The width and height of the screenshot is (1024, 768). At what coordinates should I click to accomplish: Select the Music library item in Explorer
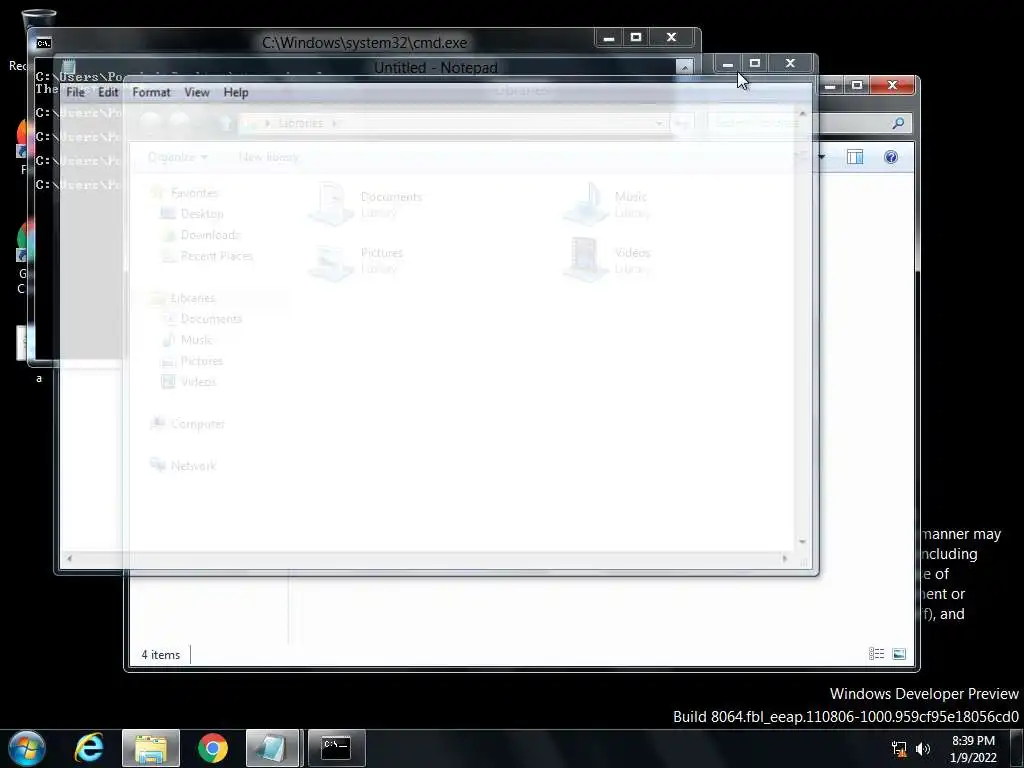click(x=606, y=204)
